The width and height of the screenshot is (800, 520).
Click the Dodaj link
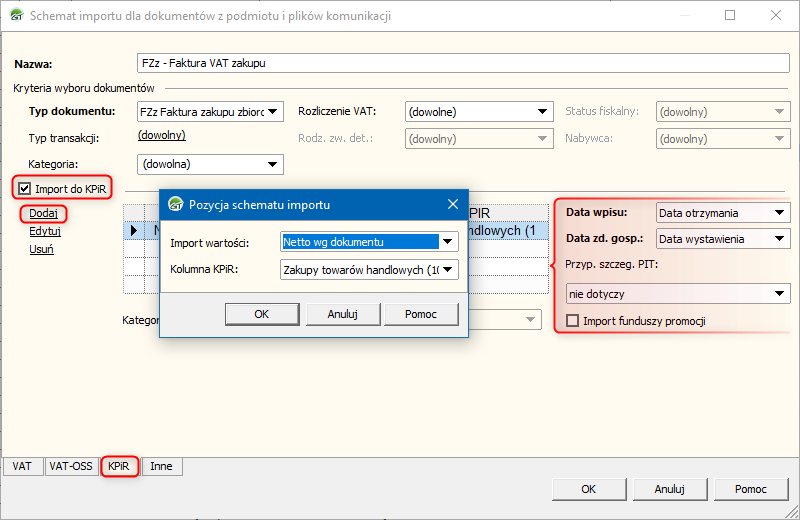44,213
